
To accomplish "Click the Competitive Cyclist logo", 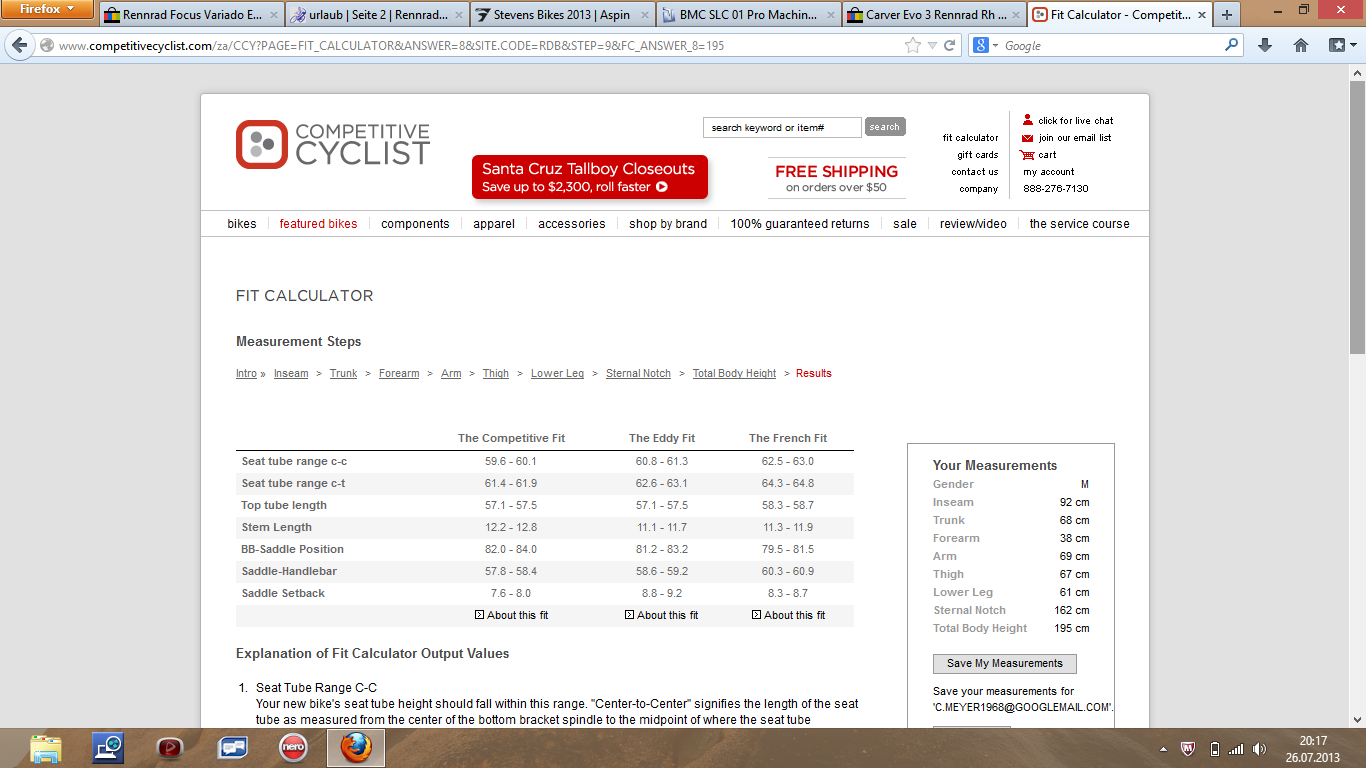I will pyautogui.click(x=332, y=144).
